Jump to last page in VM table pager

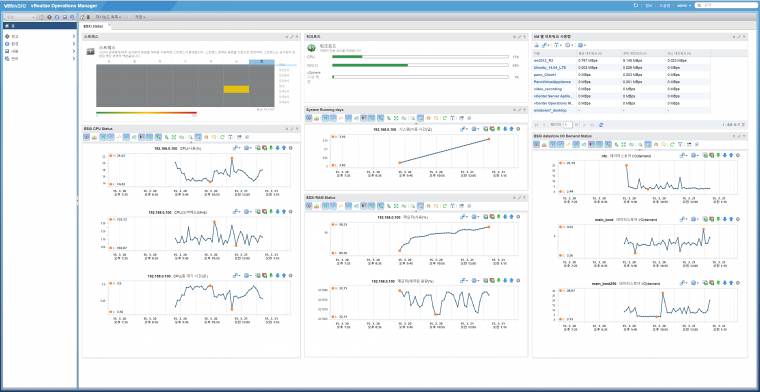(592, 125)
